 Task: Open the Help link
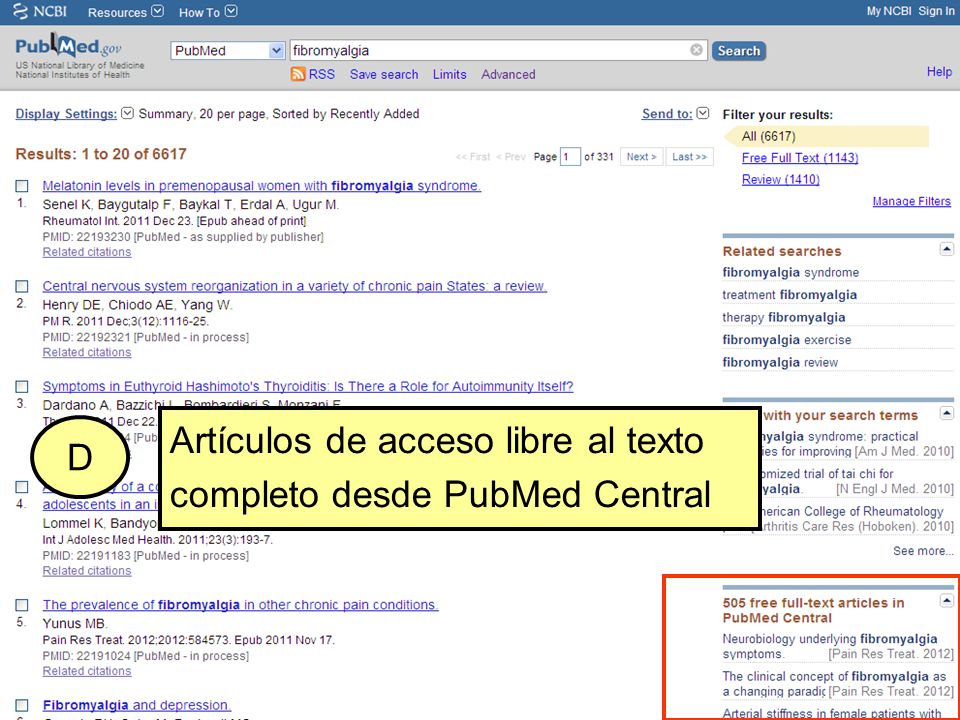[939, 72]
